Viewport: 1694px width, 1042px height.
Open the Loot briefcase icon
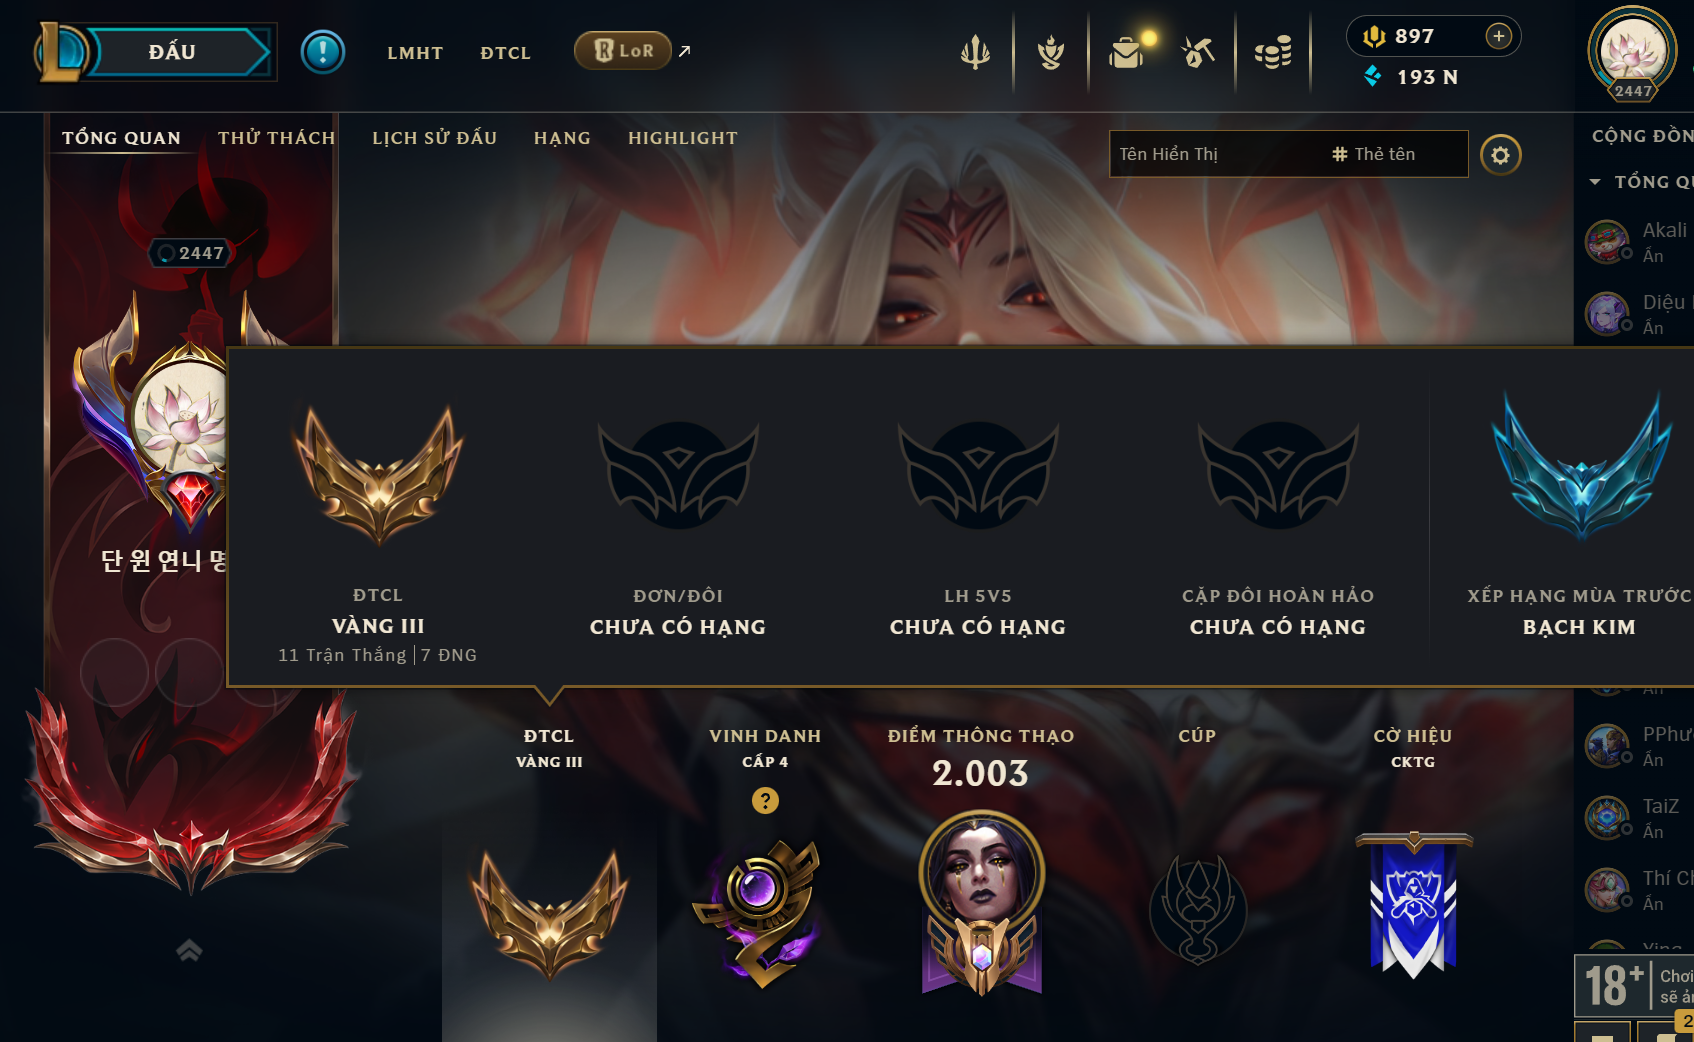click(1127, 52)
